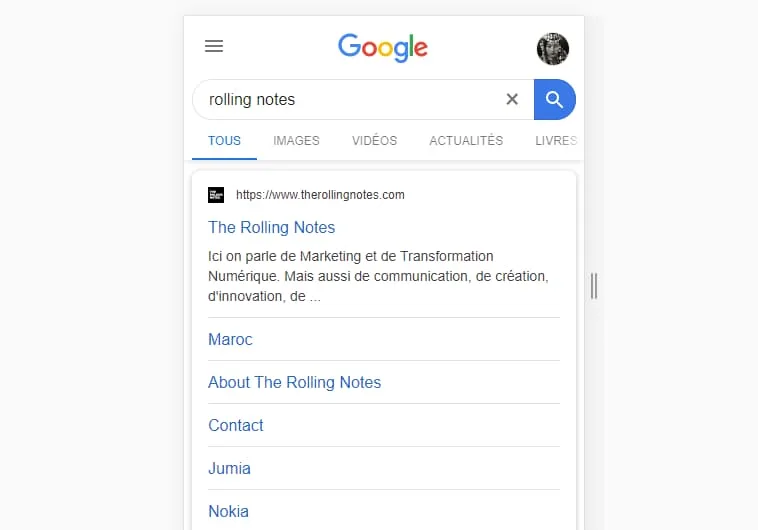758x530 pixels.
Task: Open the account profile avatar
Action: 553,49
